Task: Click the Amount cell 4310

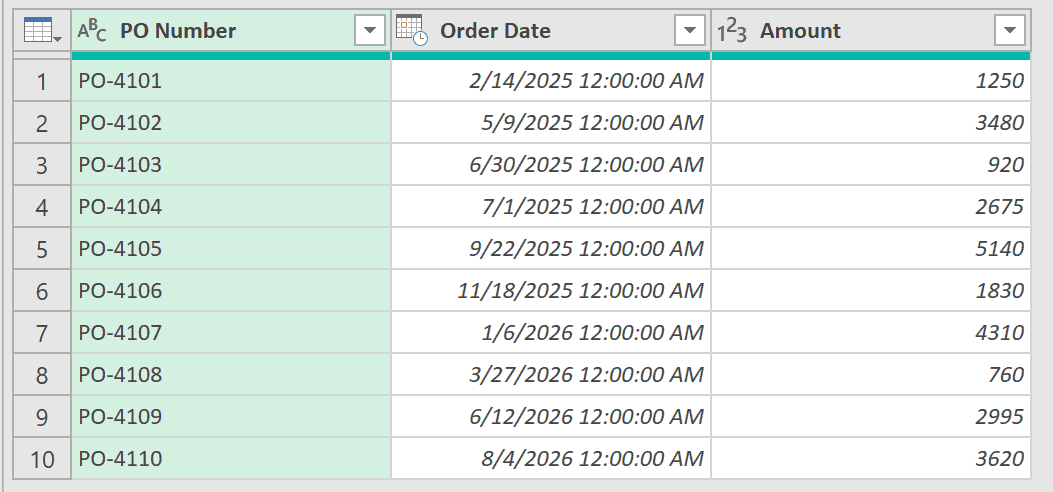Action: (x=871, y=332)
